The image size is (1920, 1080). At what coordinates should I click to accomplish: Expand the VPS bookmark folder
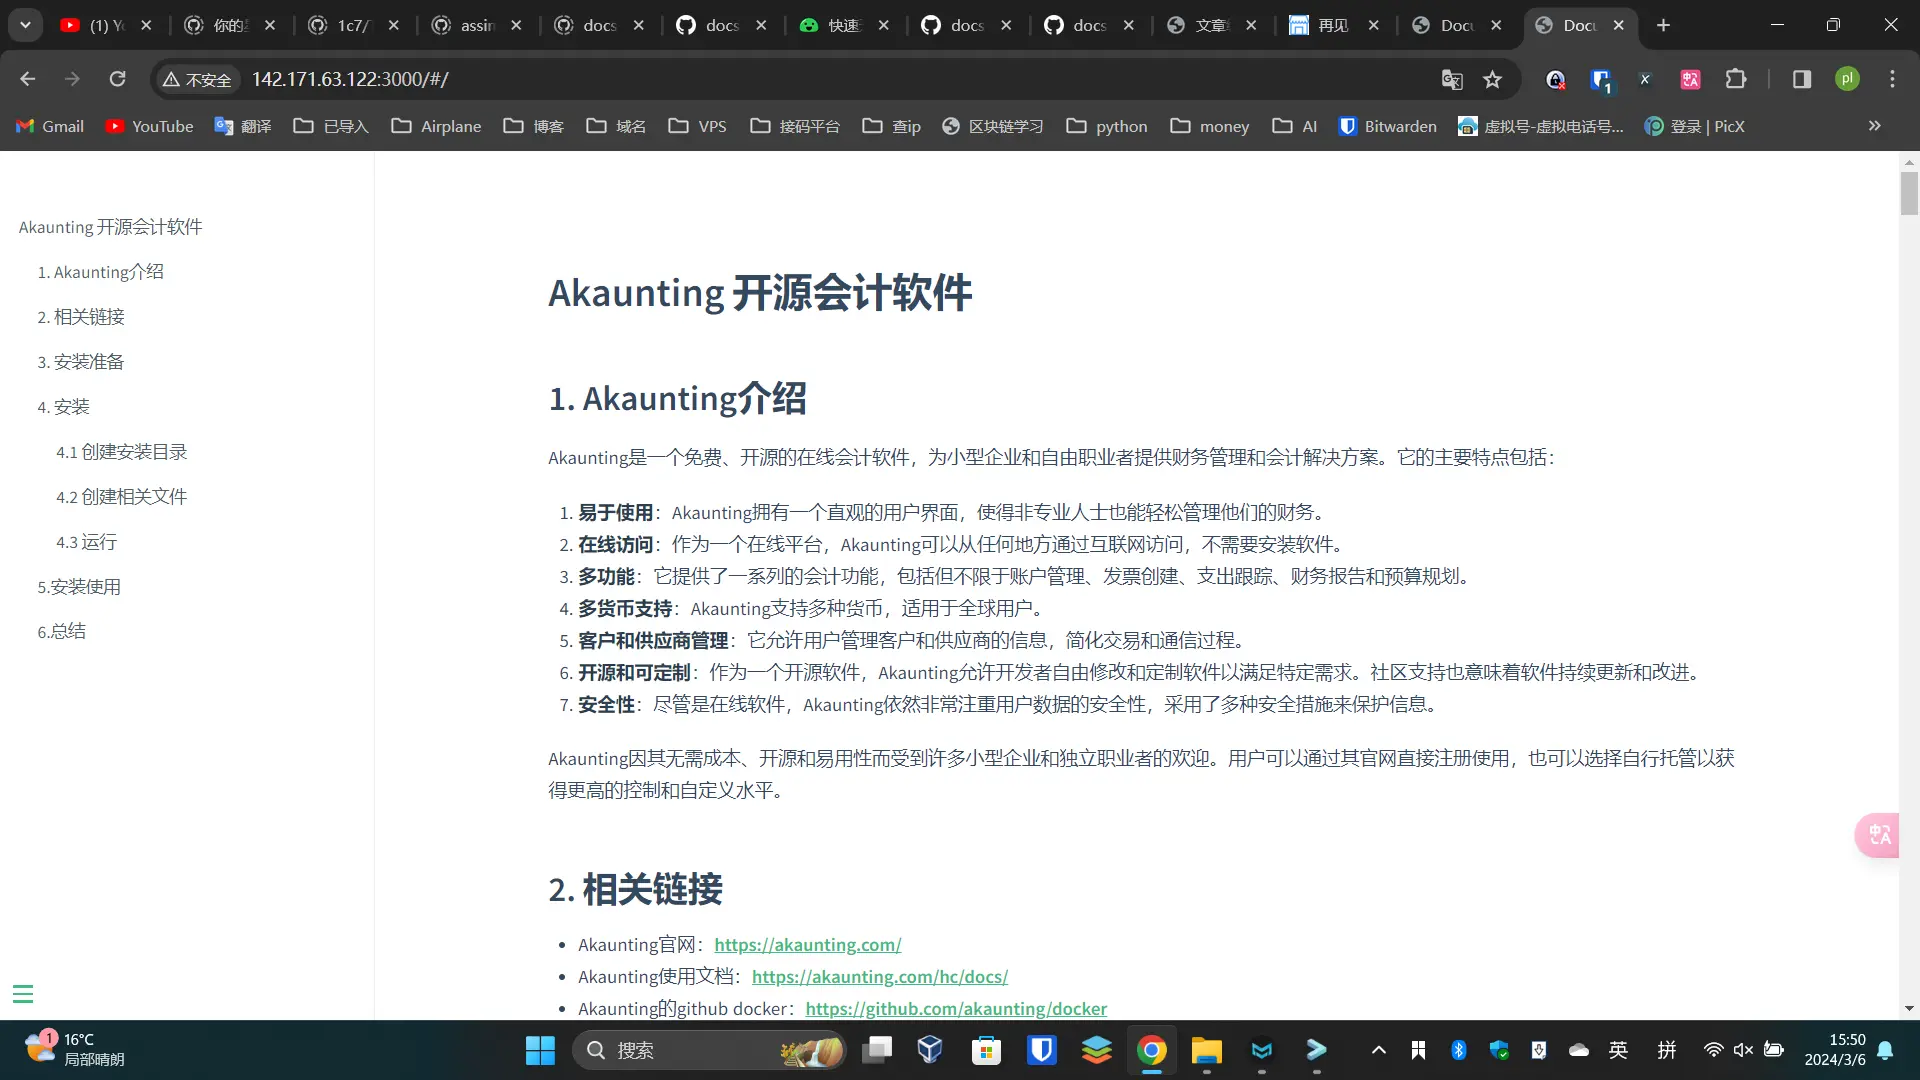coord(697,126)
